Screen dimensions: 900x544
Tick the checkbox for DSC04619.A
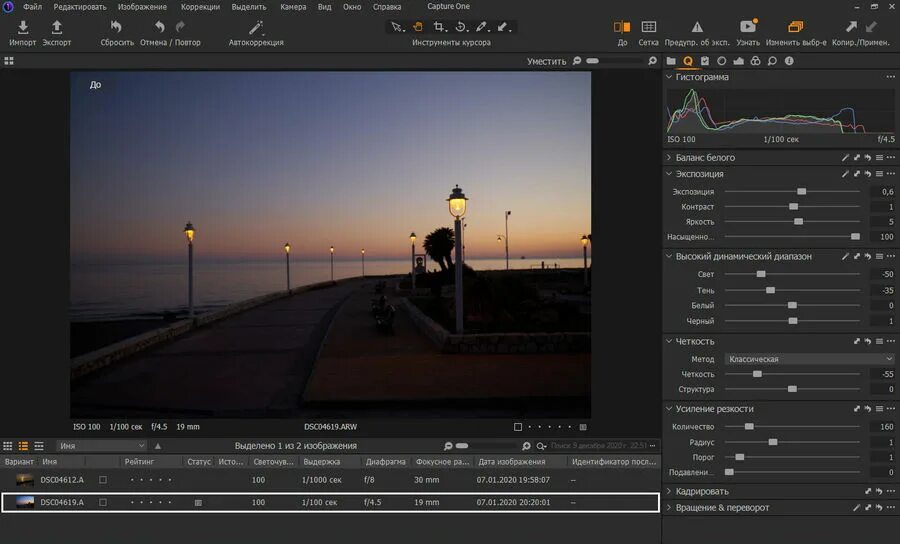pyautogui.click(x=102, y=502)
